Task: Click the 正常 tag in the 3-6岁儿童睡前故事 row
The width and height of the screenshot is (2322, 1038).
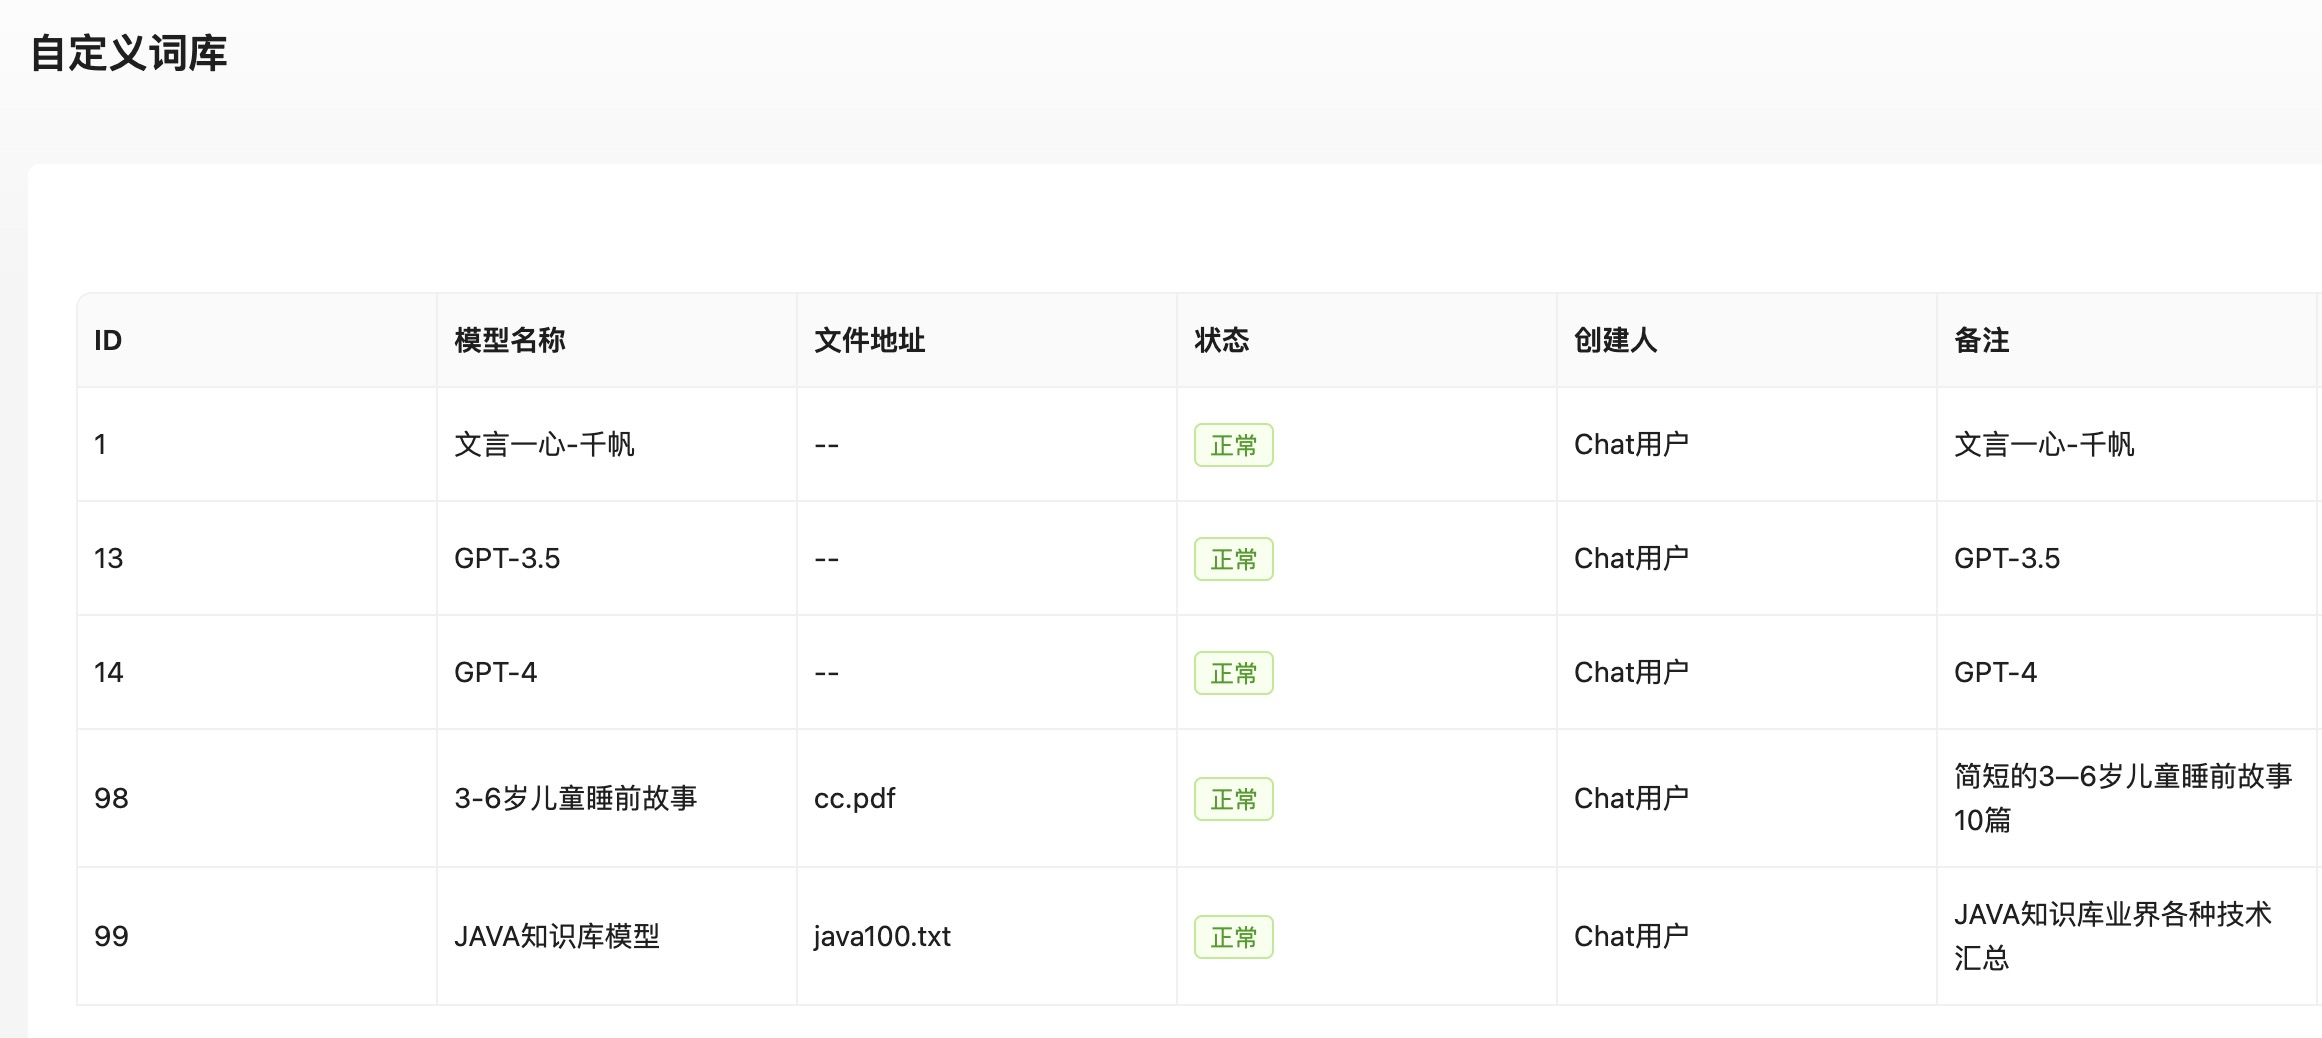Action: pyautogui.click(x=1233, y=799)
